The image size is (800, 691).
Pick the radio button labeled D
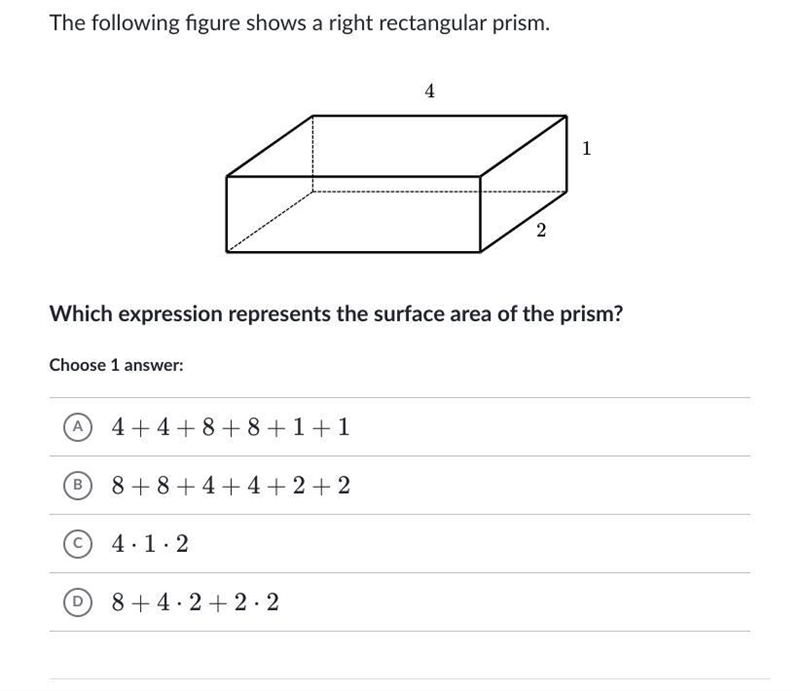(78, 602)
